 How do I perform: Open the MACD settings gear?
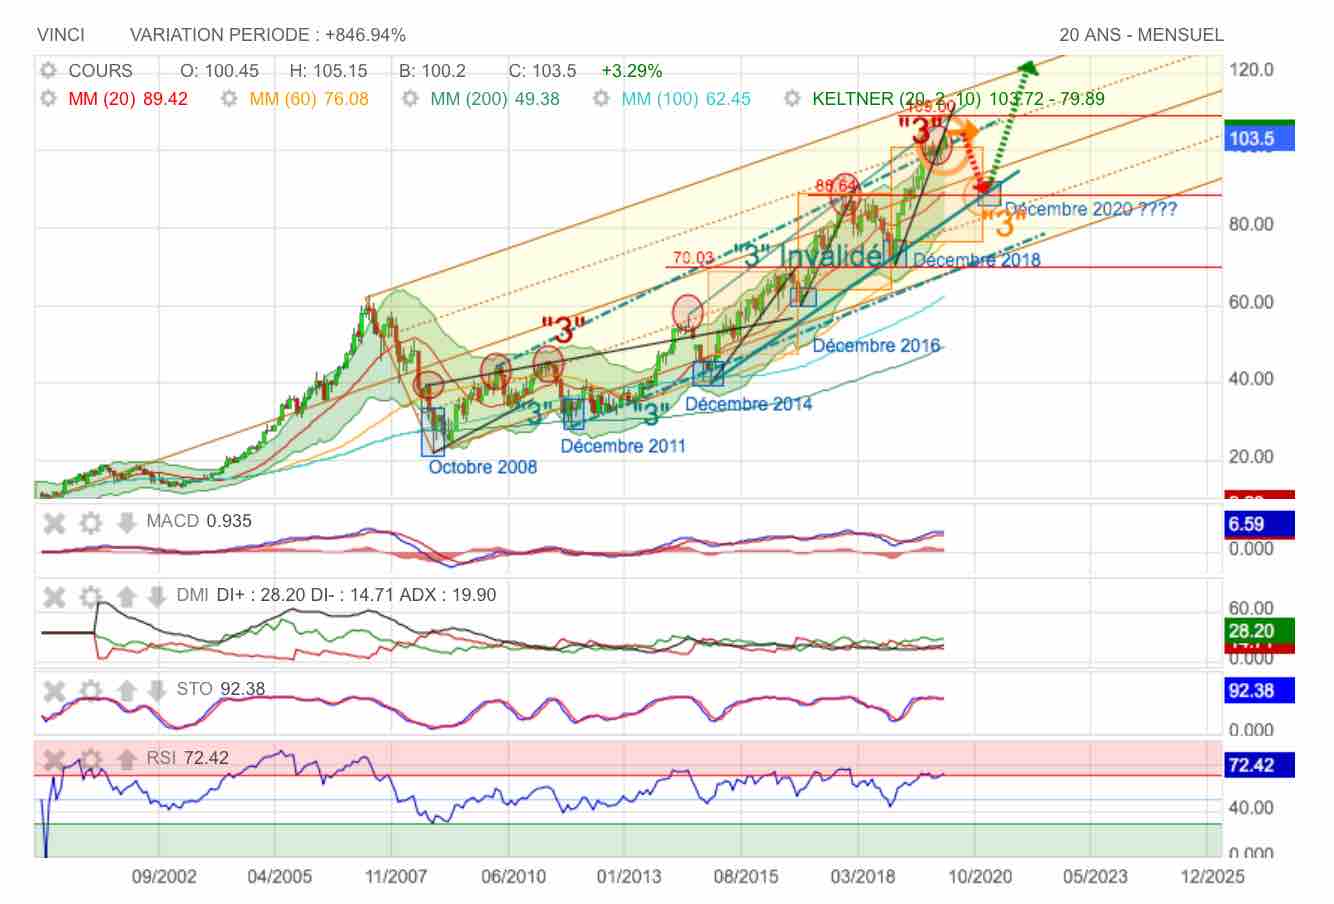point(91,522)
